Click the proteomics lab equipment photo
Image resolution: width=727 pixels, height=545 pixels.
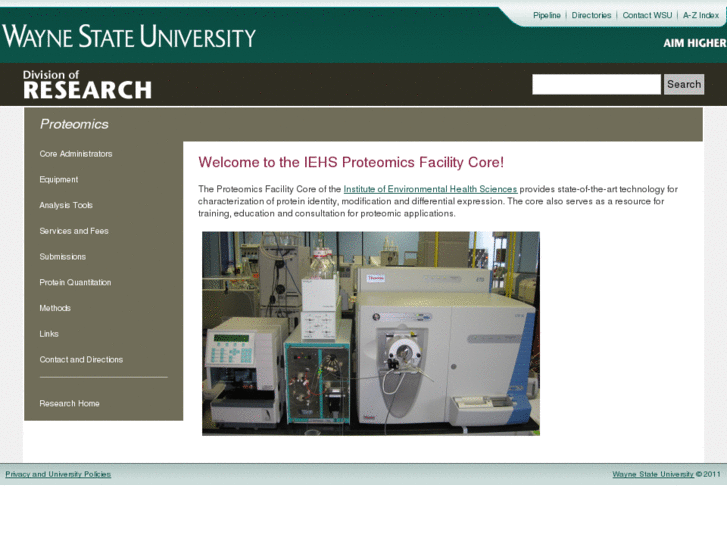tap(371, 333)
